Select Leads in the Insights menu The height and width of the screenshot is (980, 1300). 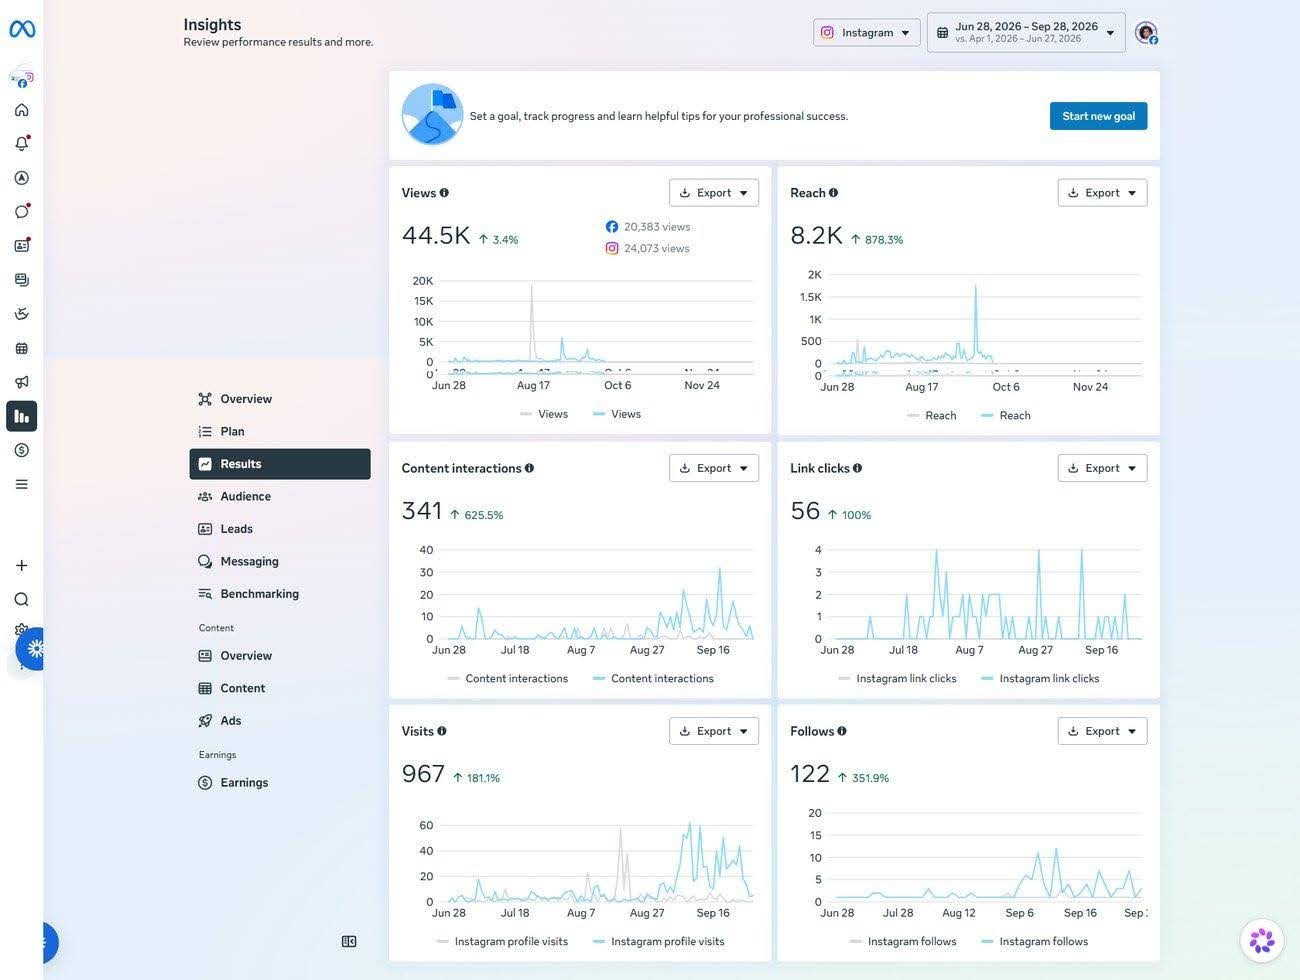(x=280, y=529)
